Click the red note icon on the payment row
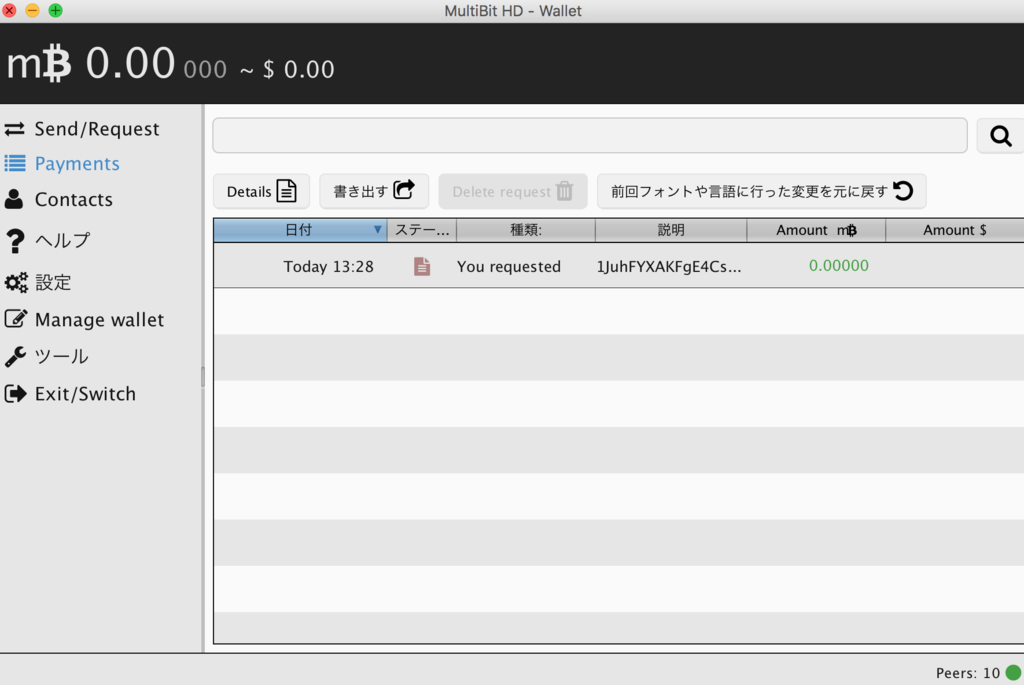This screenshot has width=1024, height=685. click(421, 265)
